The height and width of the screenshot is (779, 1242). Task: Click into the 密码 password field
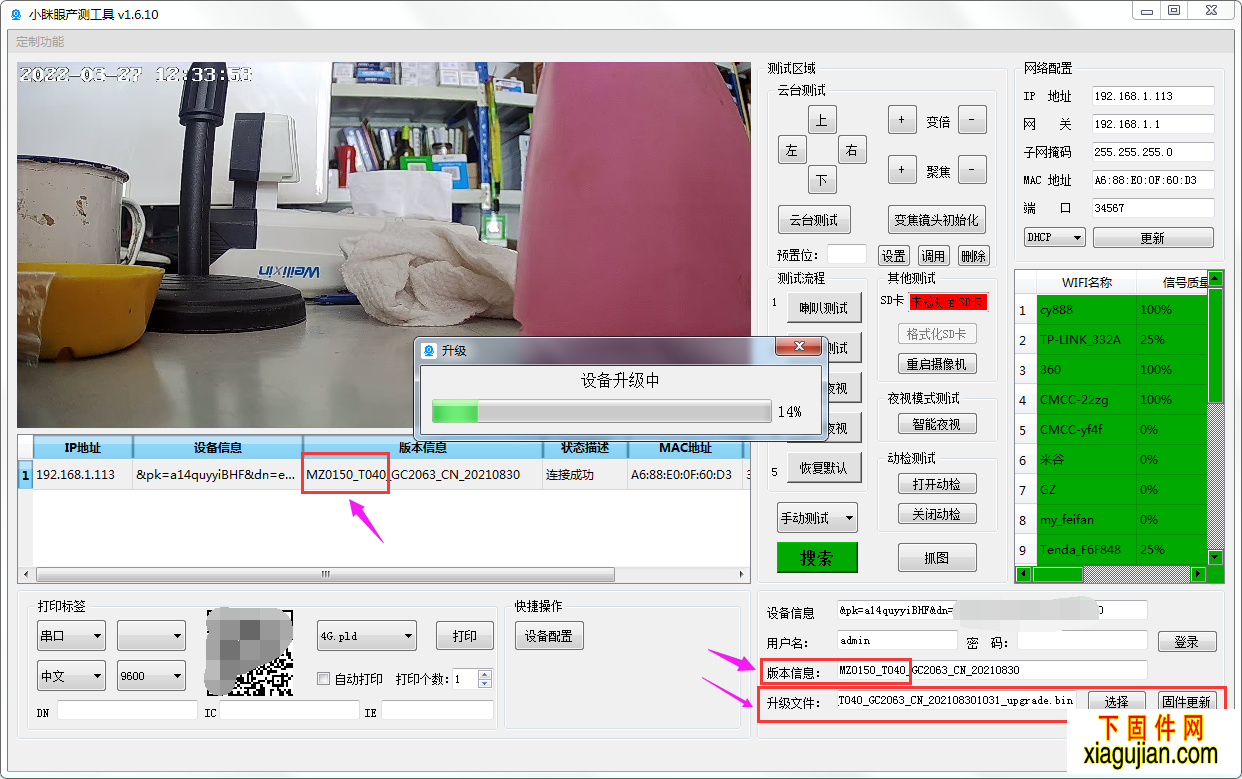[x=1082, y=640]
